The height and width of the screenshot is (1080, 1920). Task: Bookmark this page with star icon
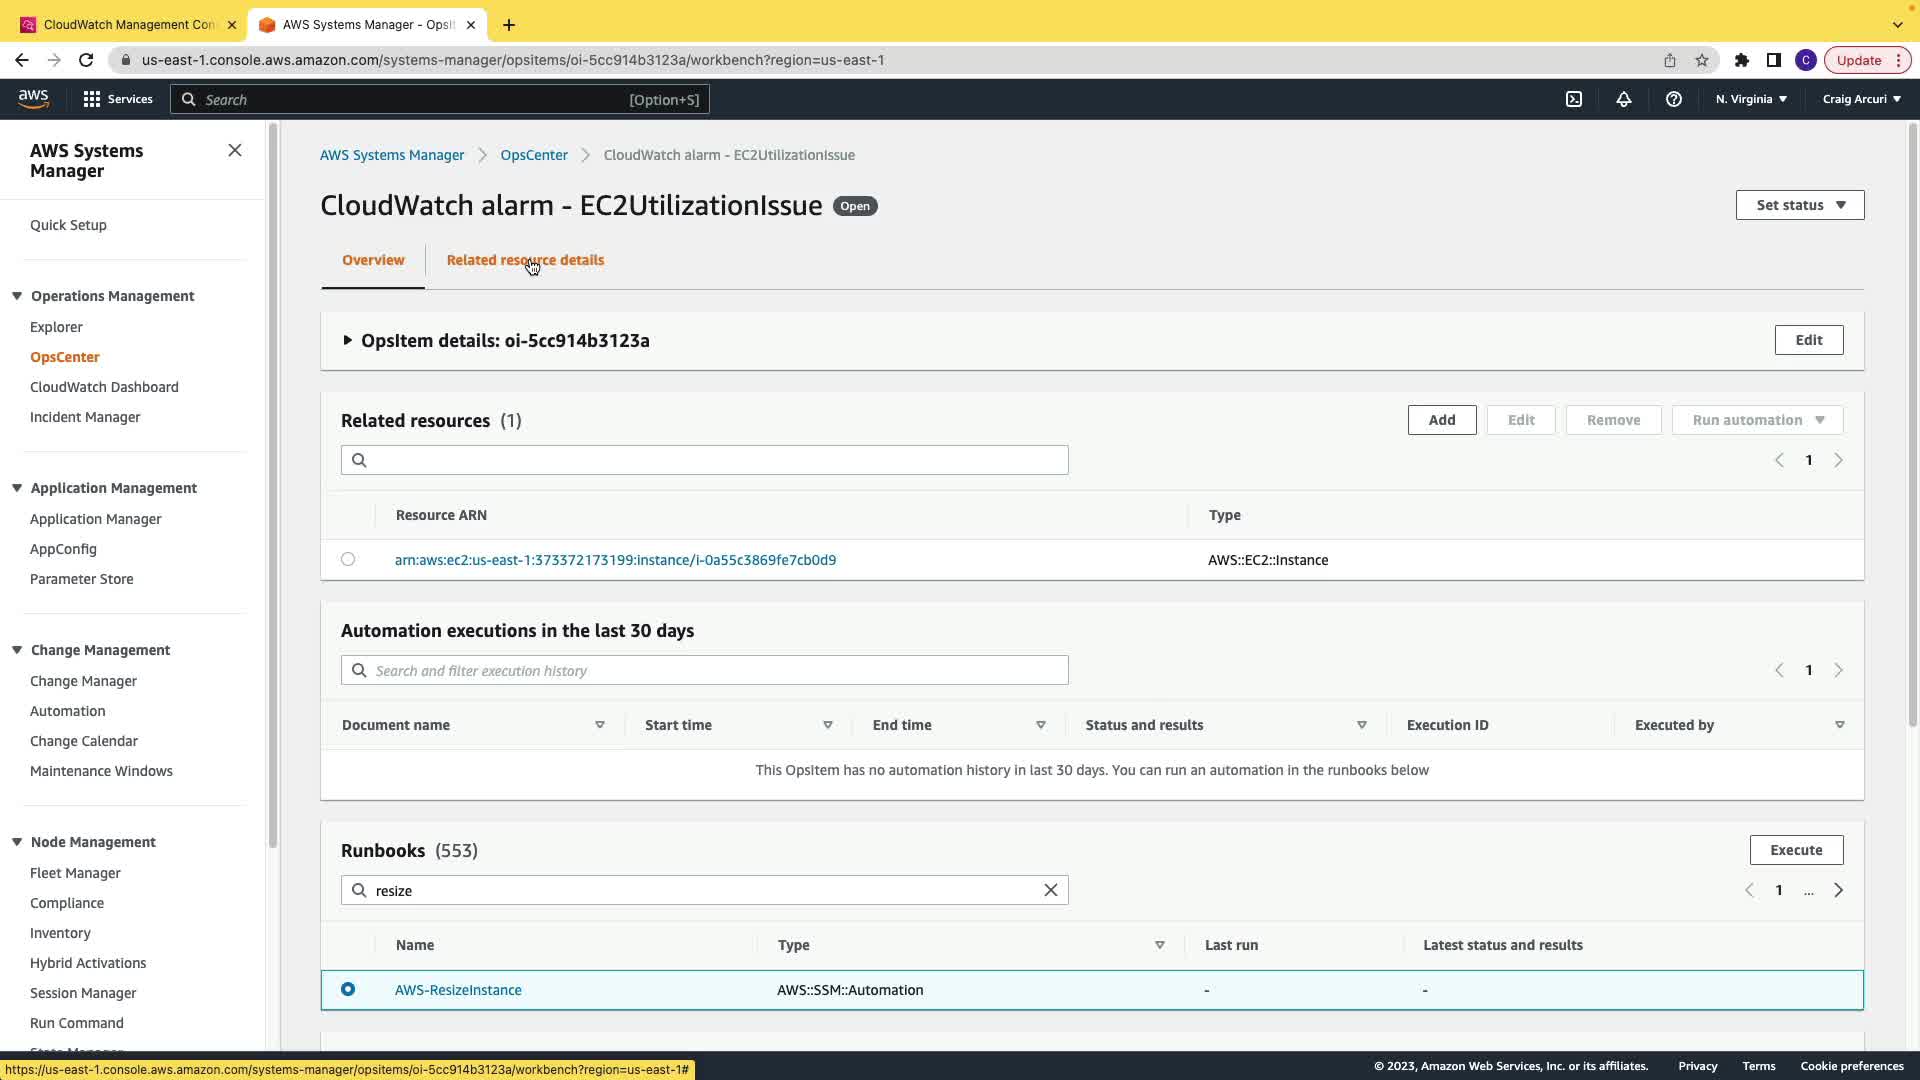[x=1702, y=60]
